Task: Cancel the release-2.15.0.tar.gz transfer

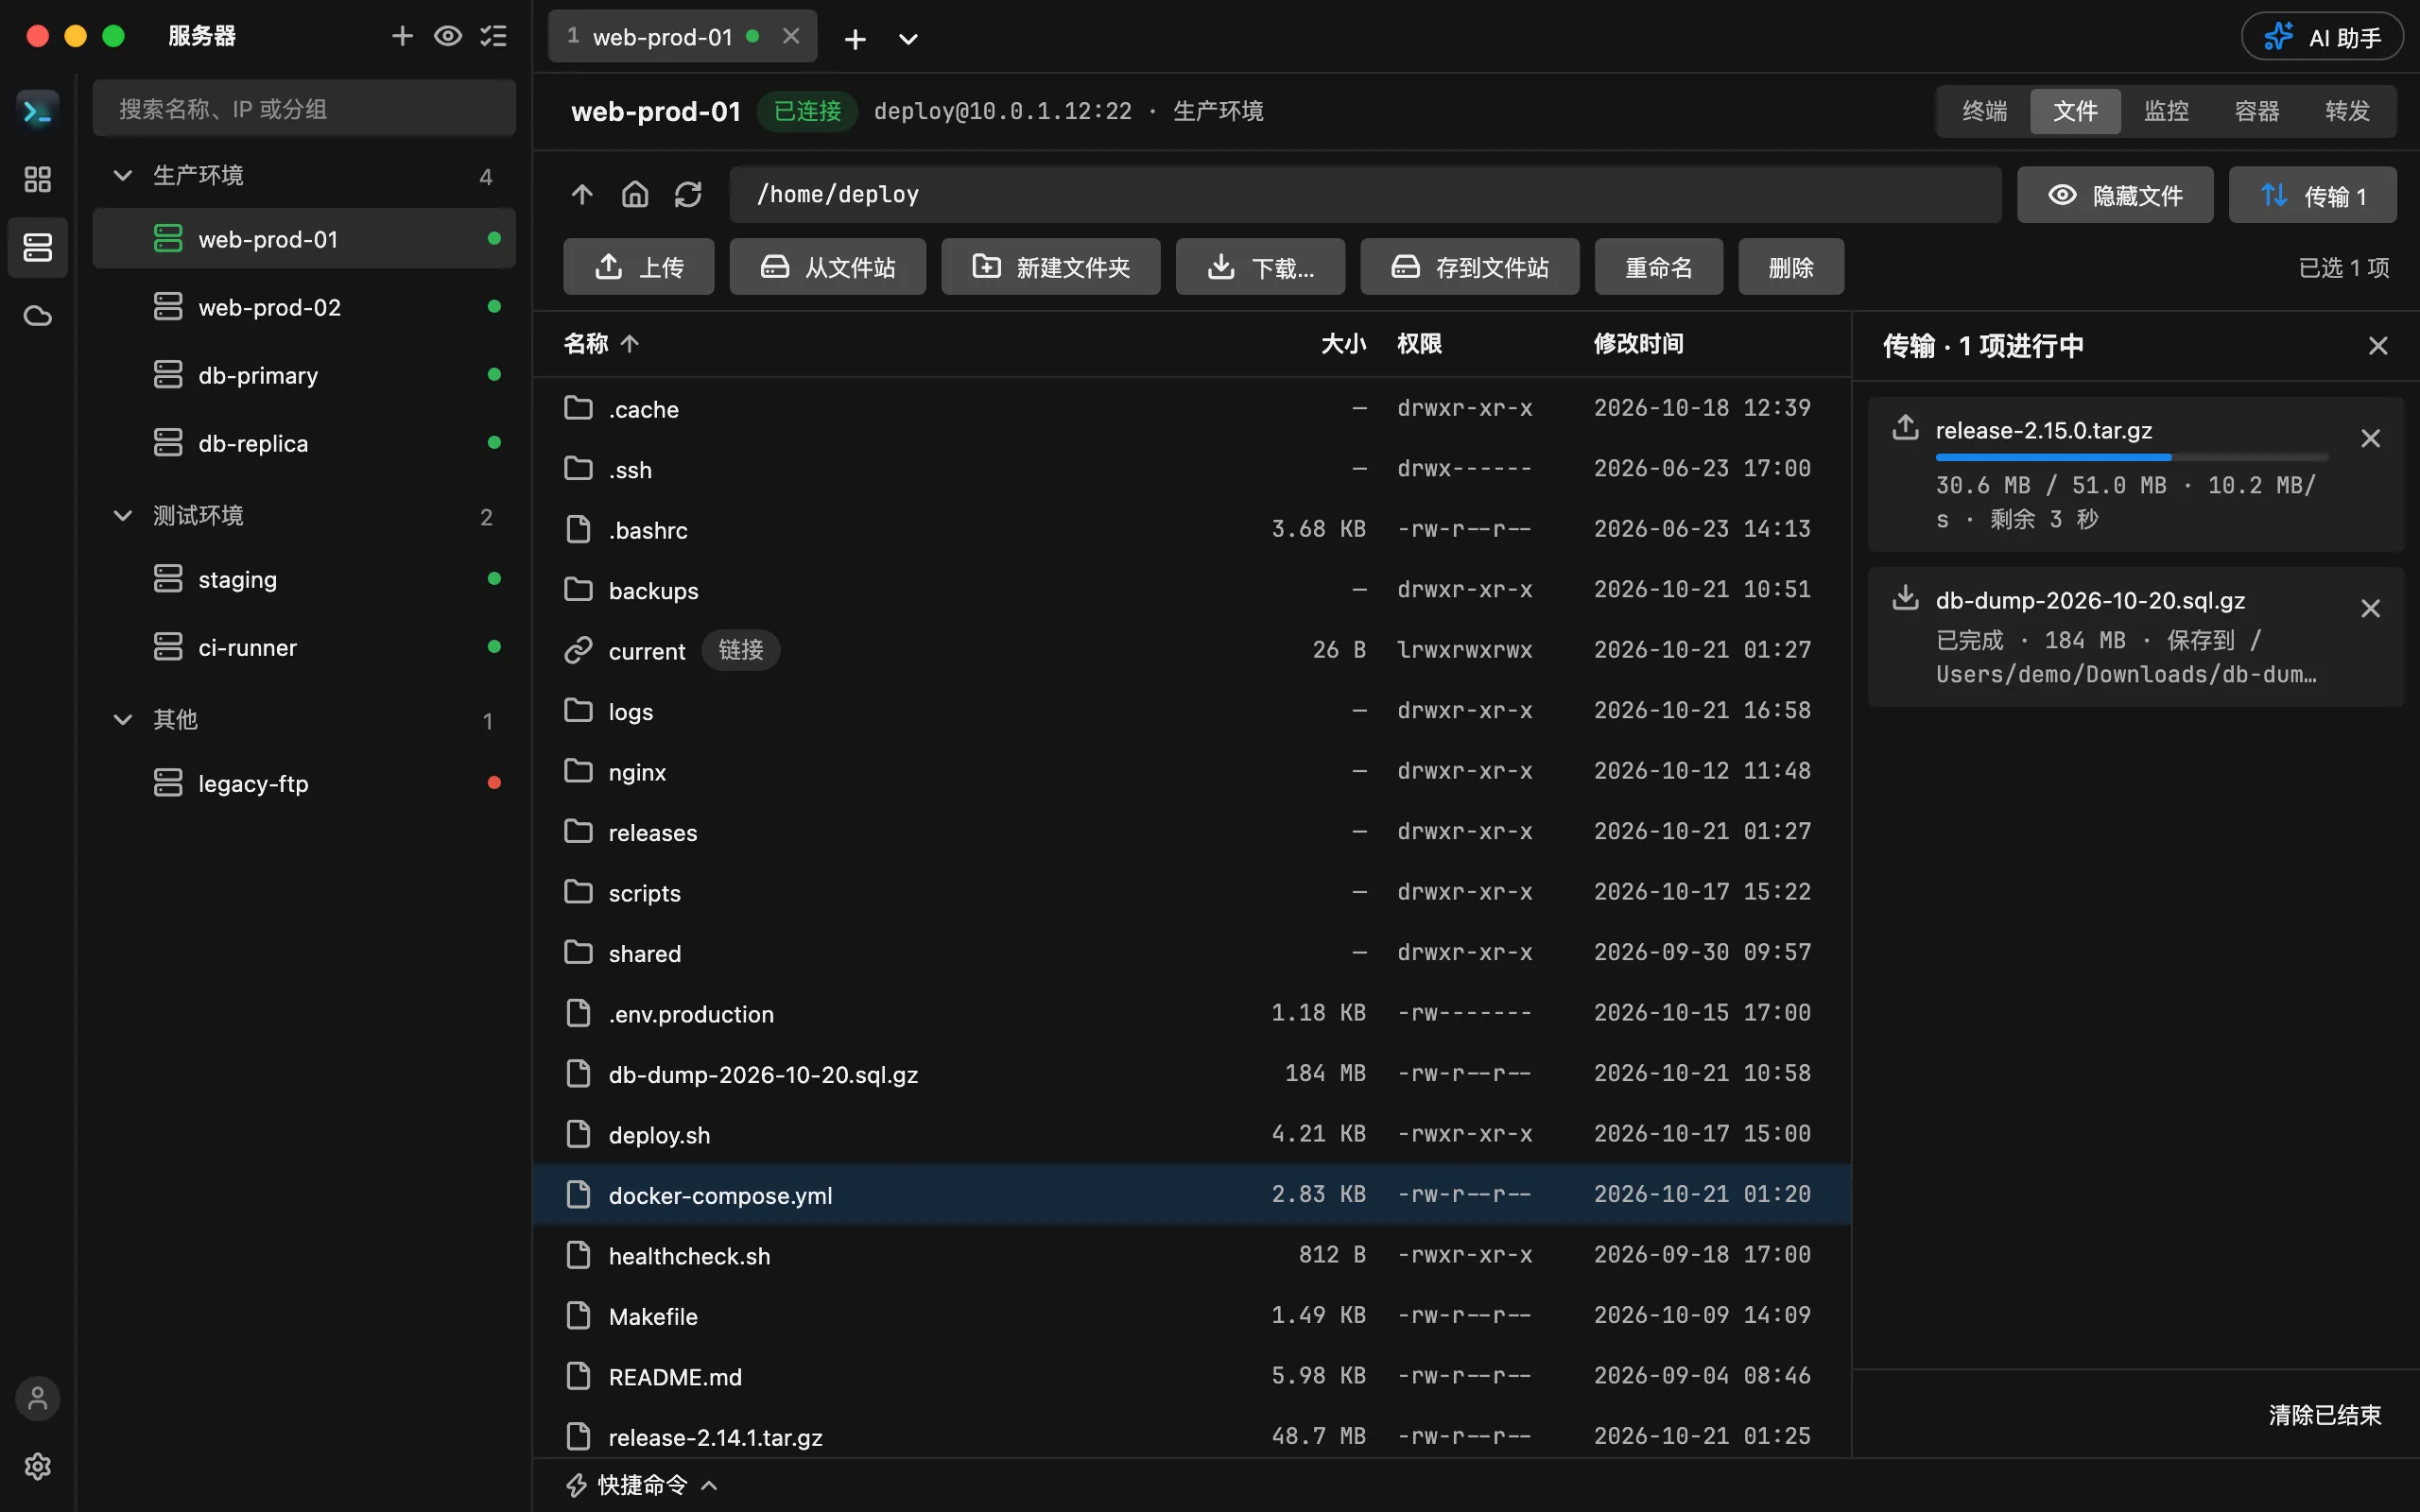Action: pos(2370,438)
